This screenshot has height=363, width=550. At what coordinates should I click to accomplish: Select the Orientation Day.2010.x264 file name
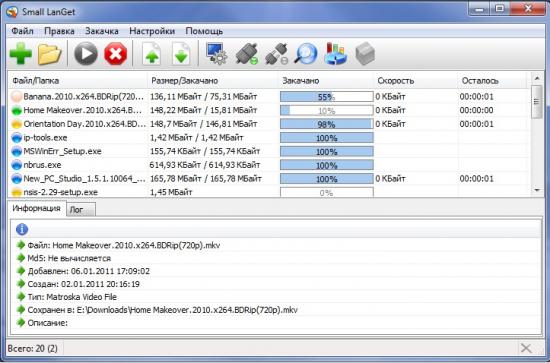click(x=84, y=123)
